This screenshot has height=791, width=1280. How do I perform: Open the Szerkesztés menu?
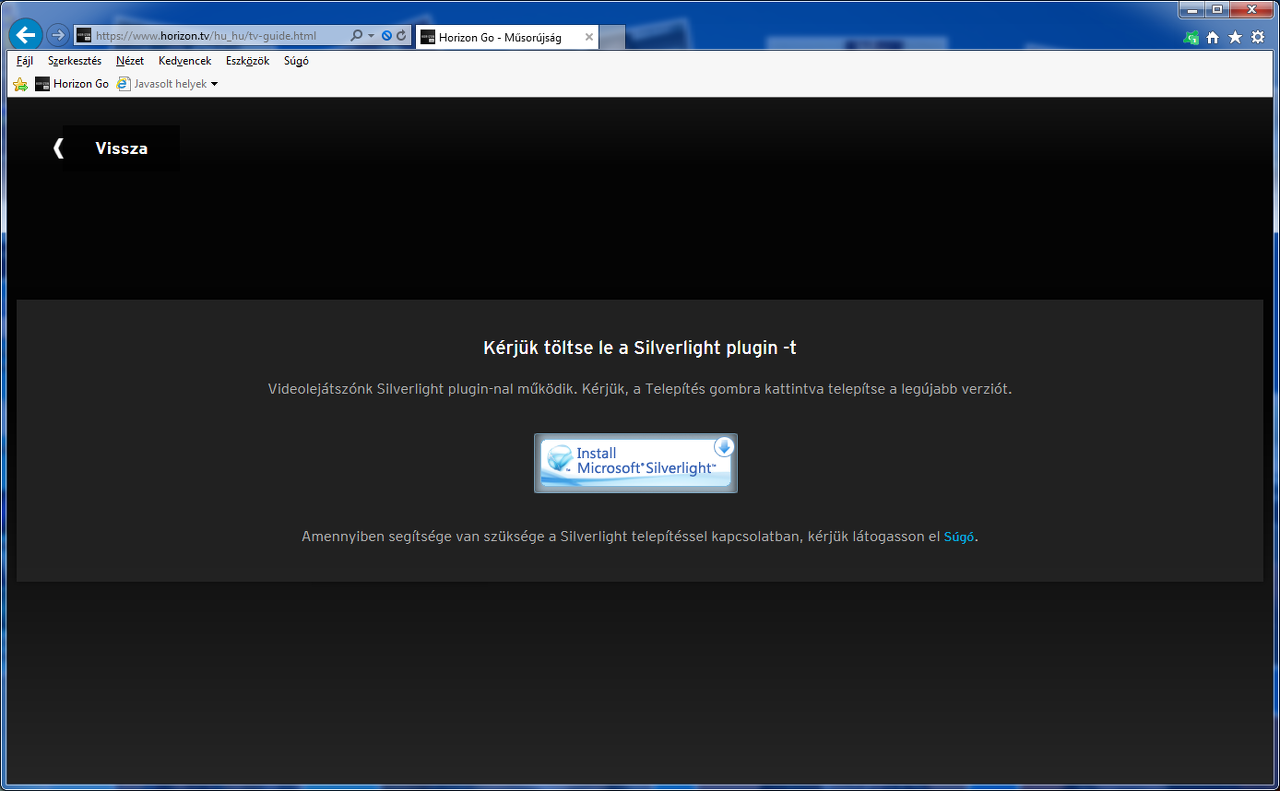click(x=75, y=61)
